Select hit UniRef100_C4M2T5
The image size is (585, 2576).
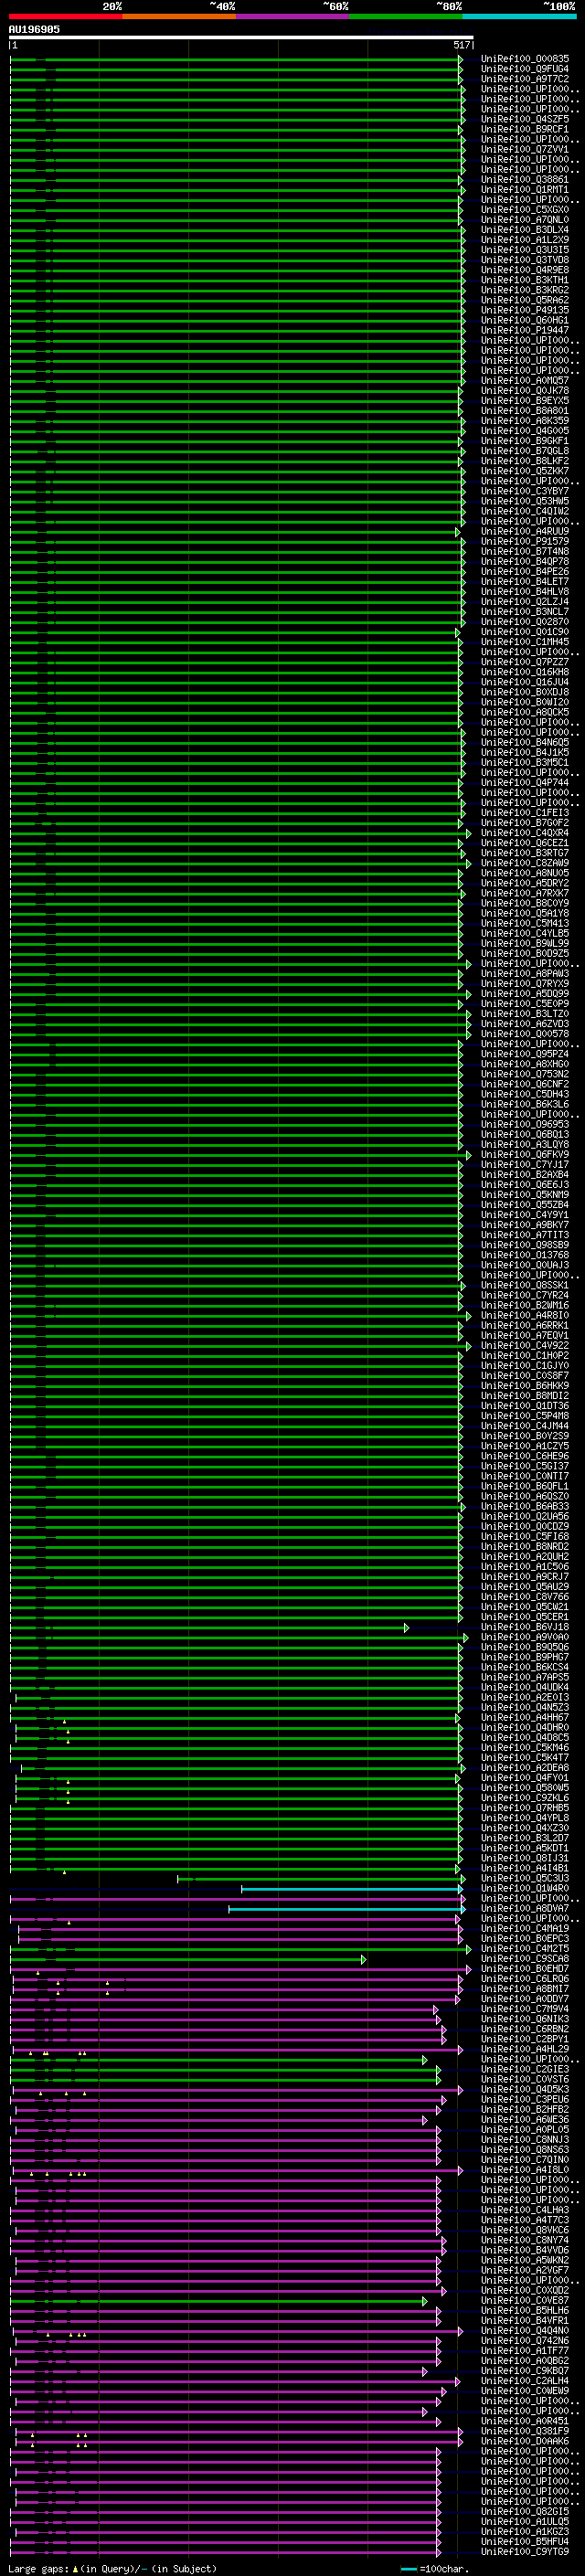[x=524, y=1948]
